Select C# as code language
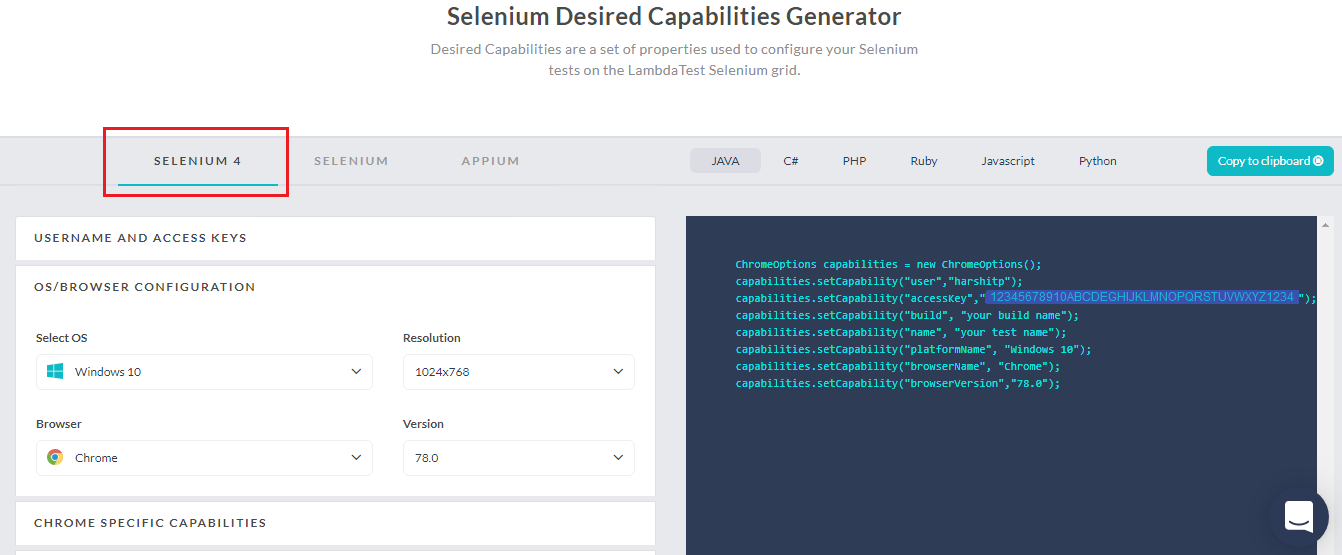Screen dimensions: 1342x555 pos(790,161)
